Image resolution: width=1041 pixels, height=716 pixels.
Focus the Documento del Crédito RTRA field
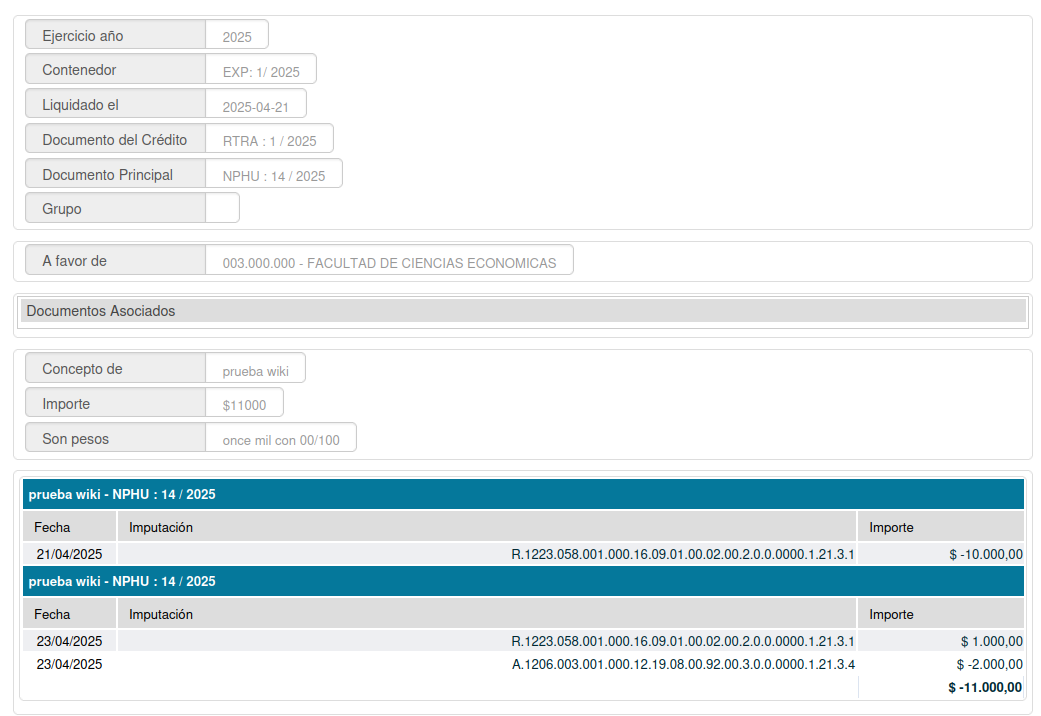click(269, 140)
